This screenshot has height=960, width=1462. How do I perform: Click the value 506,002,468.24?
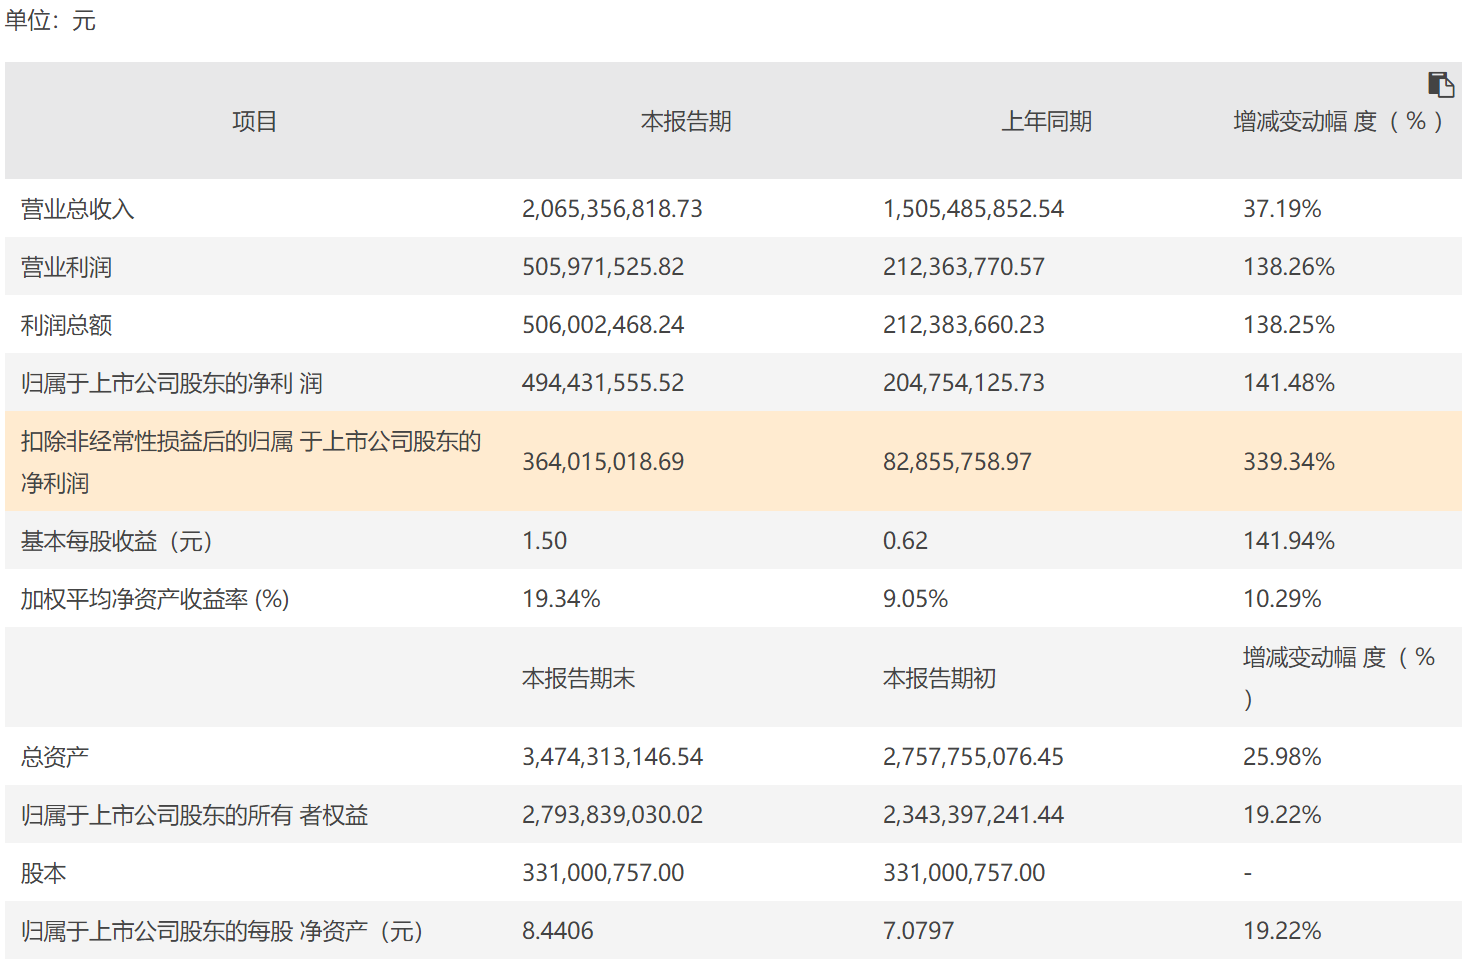point(603,325)
